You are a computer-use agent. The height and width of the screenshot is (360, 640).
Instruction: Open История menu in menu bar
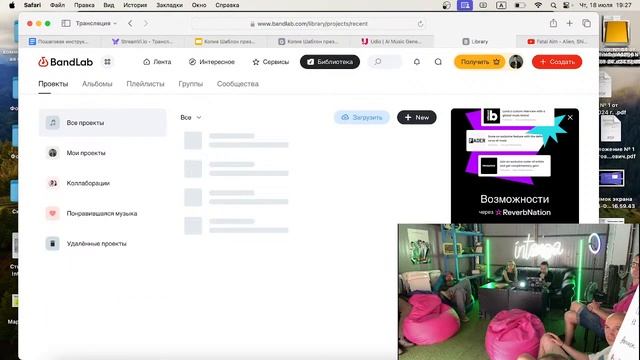coord(135,5)
